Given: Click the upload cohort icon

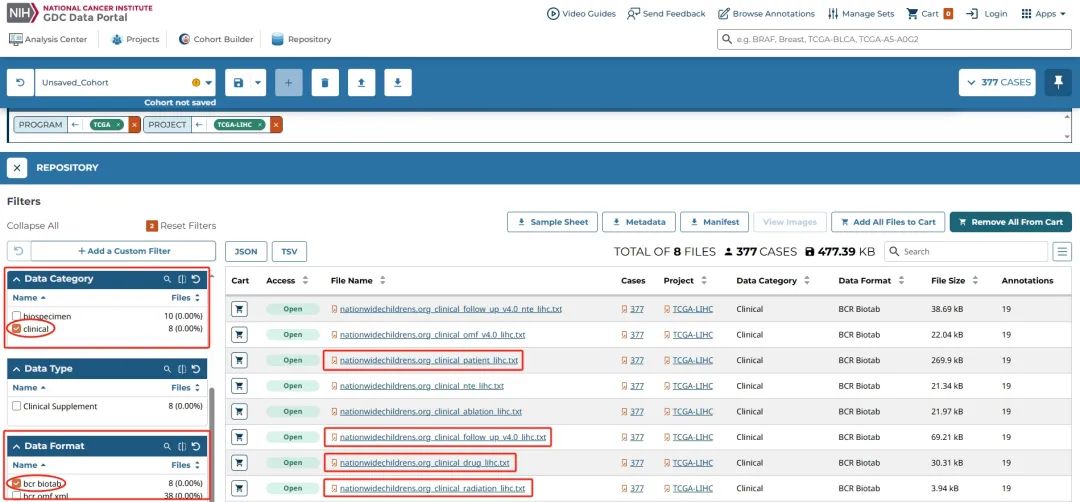Looking at the screenshot, I should [361, 83].
